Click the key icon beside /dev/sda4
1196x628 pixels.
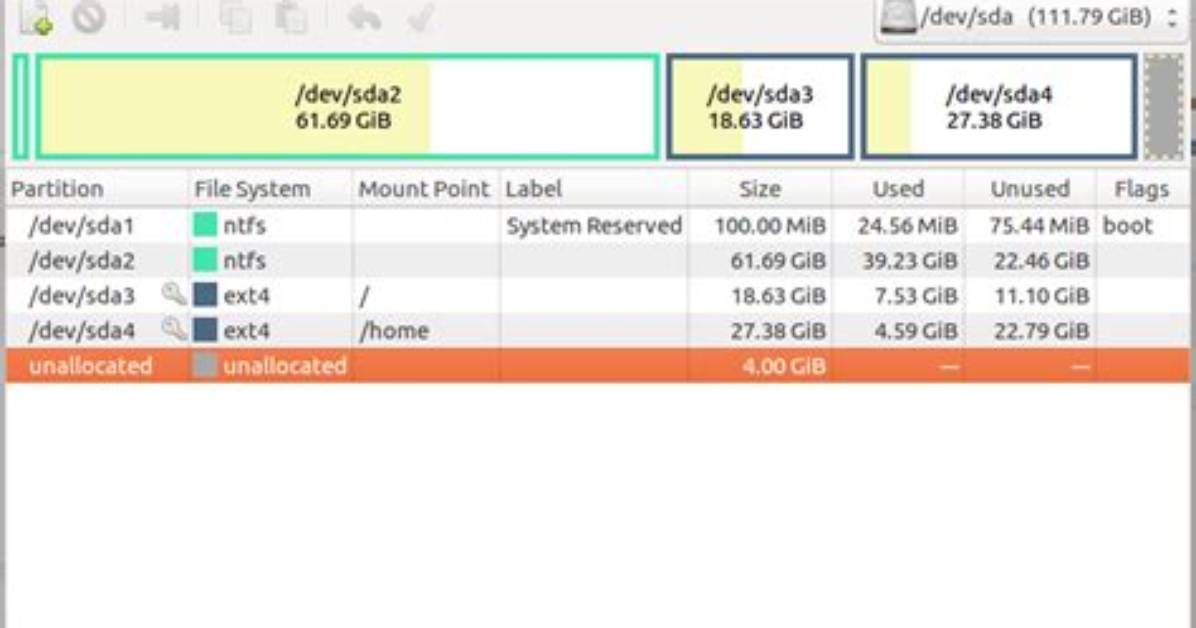pyautogui.click(x=173, y=329)
